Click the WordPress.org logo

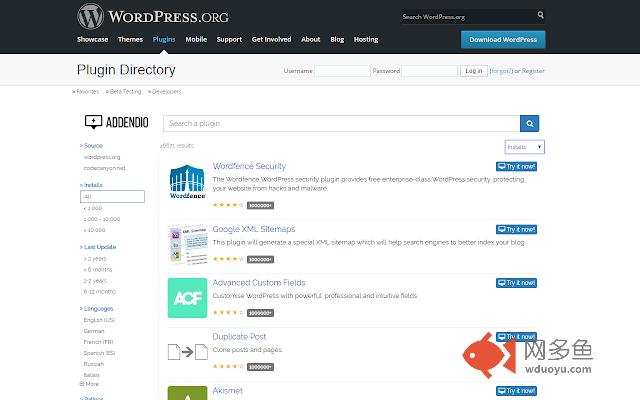(x=153, y=17)
